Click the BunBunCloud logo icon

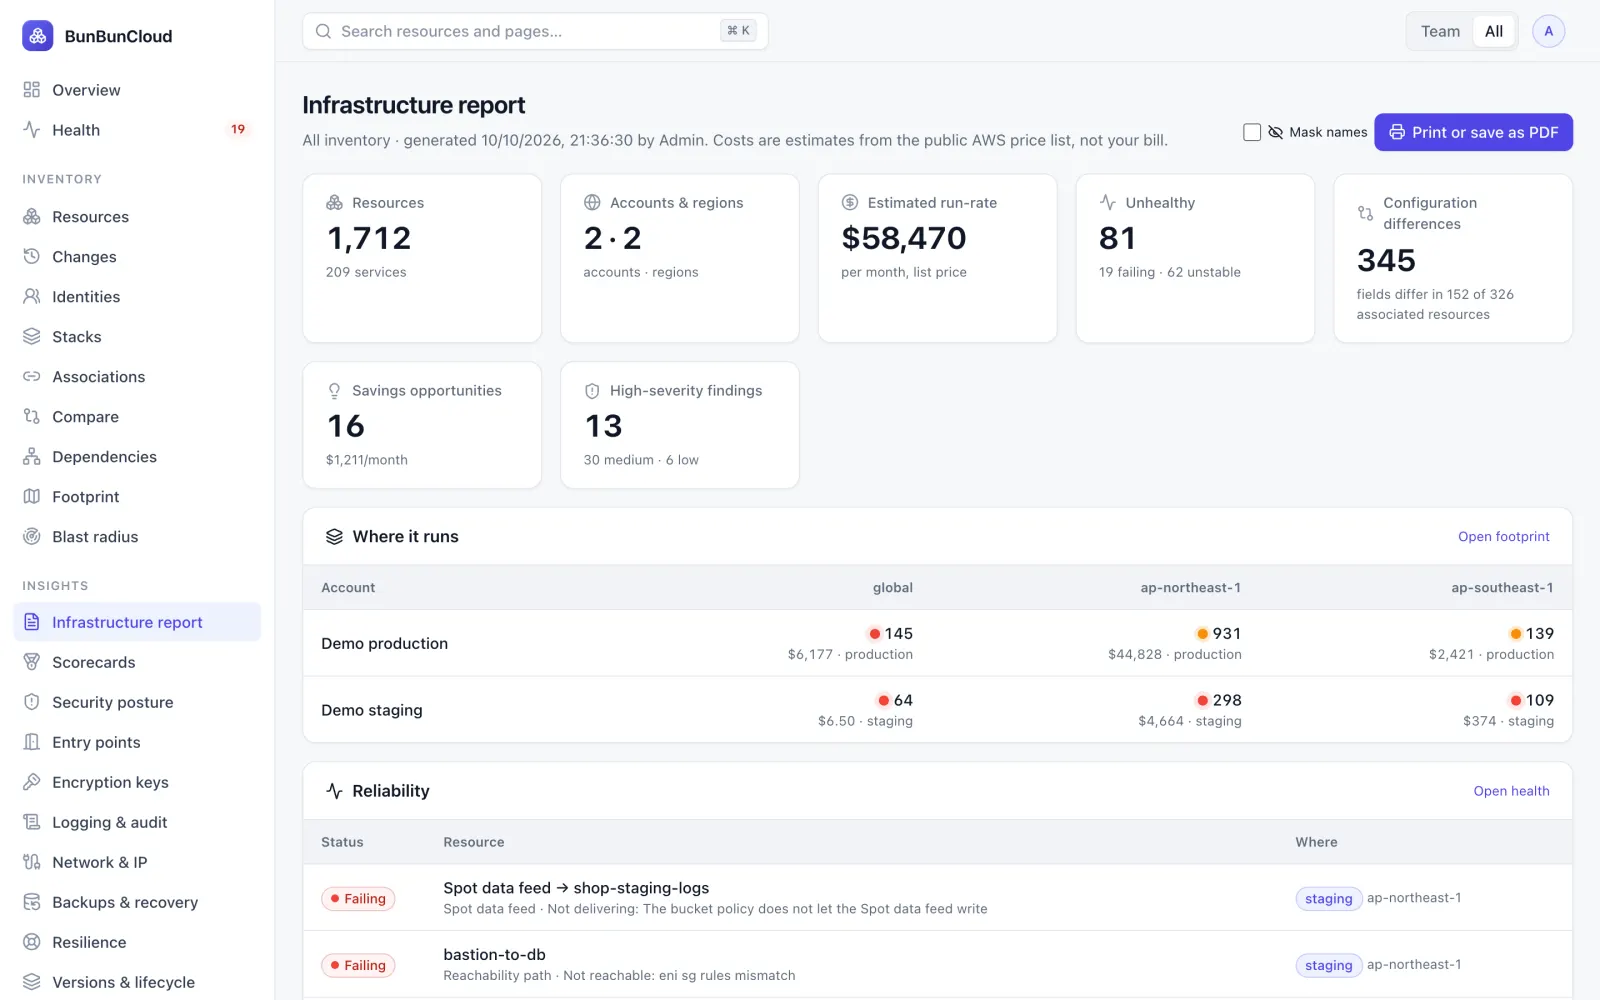(38, 36)
